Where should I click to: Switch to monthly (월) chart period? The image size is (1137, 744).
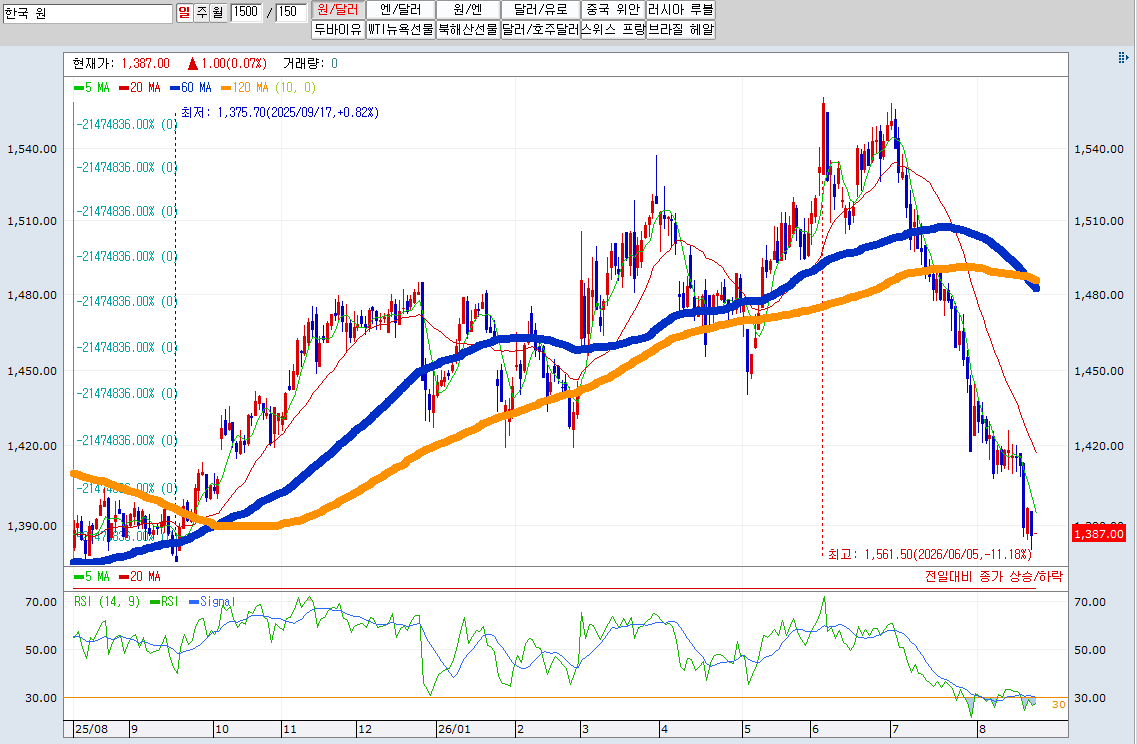(218, 12)
